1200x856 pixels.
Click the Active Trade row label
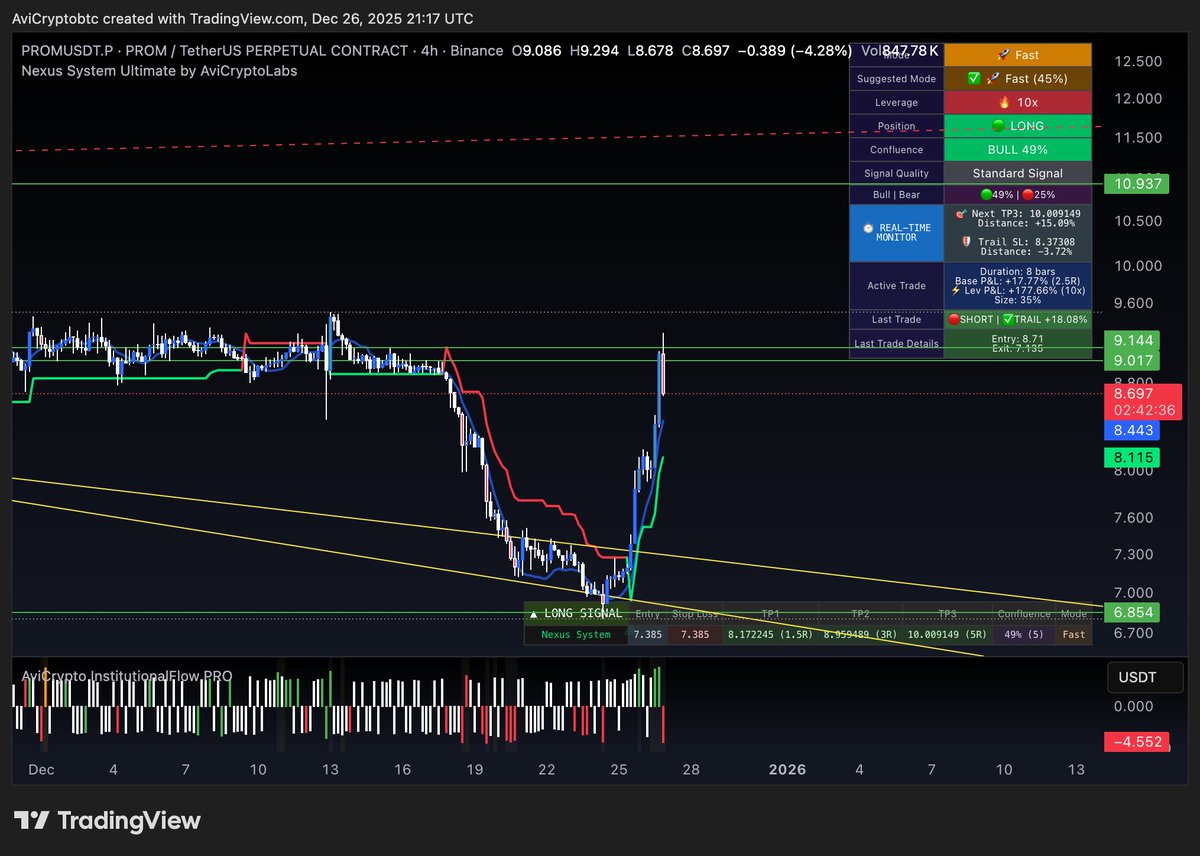[x=897, y=286]
